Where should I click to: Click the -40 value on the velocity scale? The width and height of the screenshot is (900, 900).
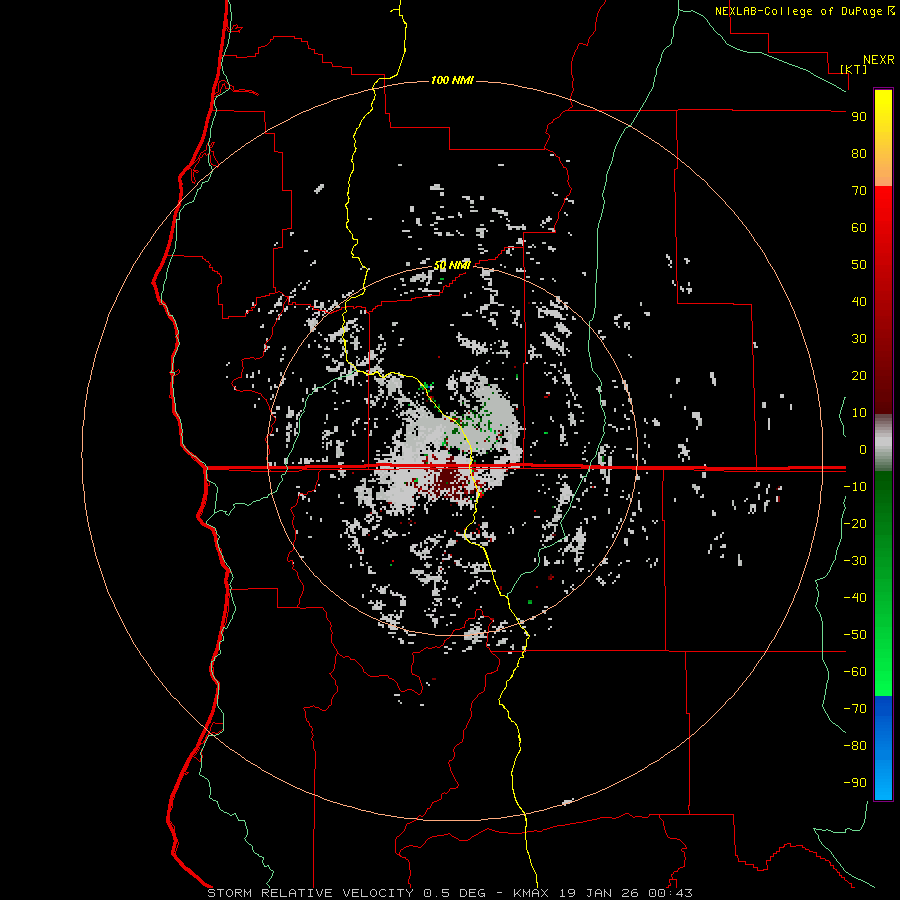coord(855,598)
